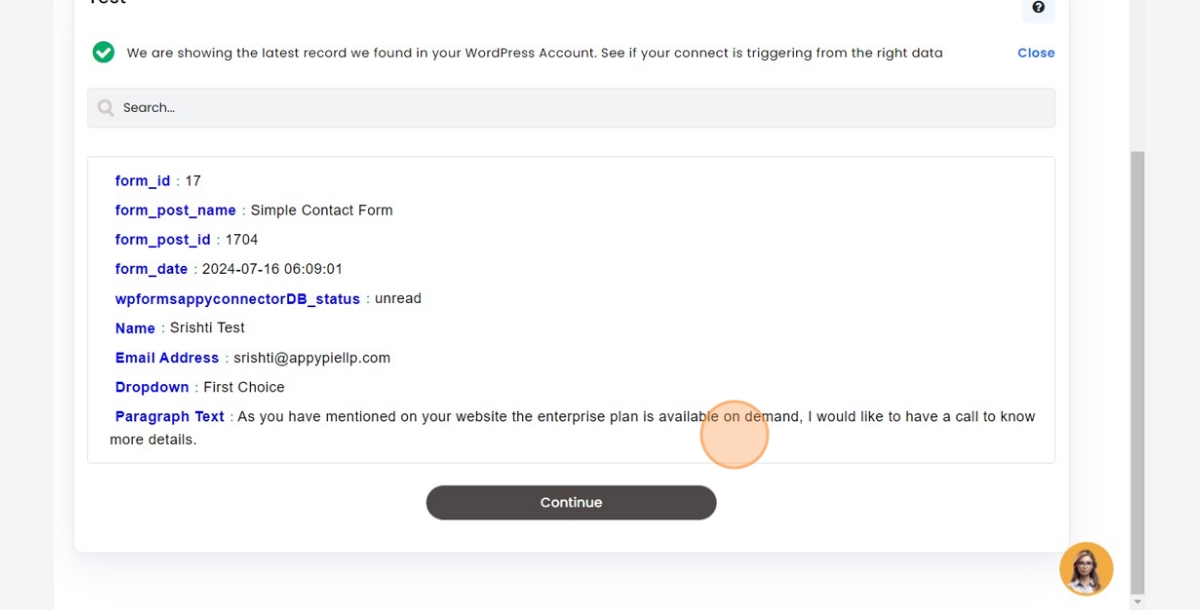Select the Dropdown field label

(152, 387)
